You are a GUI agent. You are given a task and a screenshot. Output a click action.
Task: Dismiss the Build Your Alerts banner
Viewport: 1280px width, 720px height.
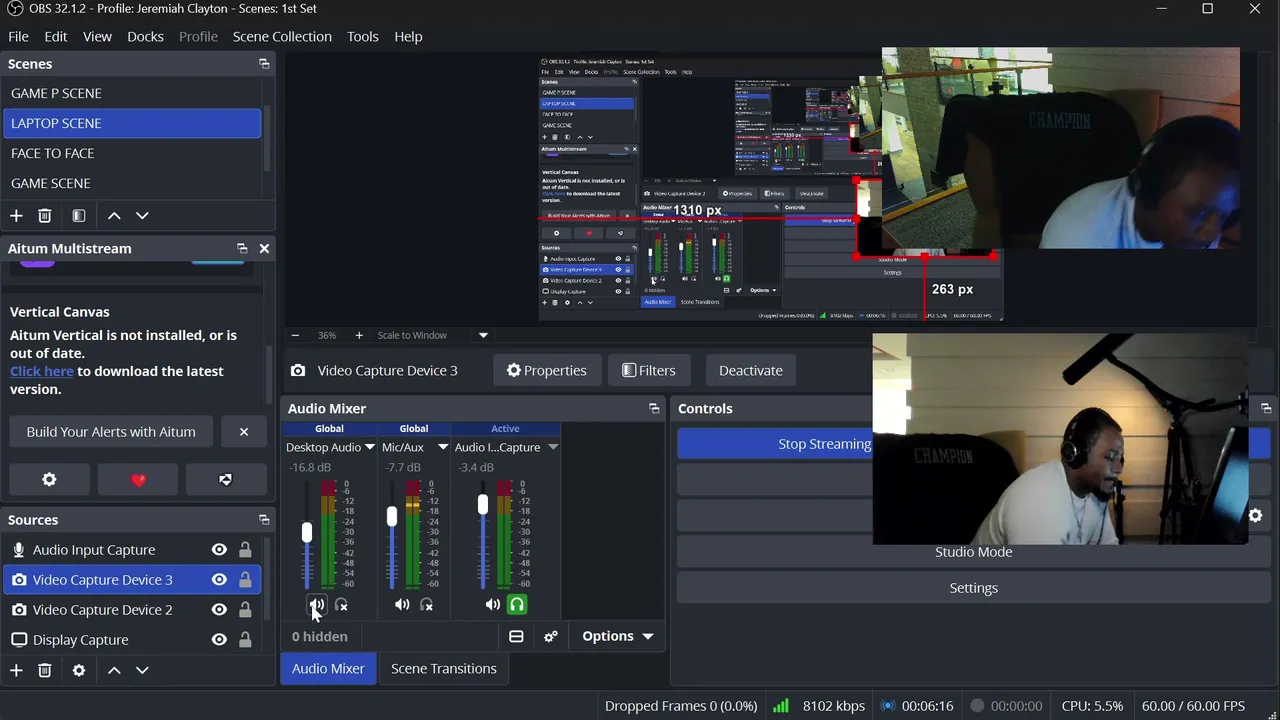(243, 431)
